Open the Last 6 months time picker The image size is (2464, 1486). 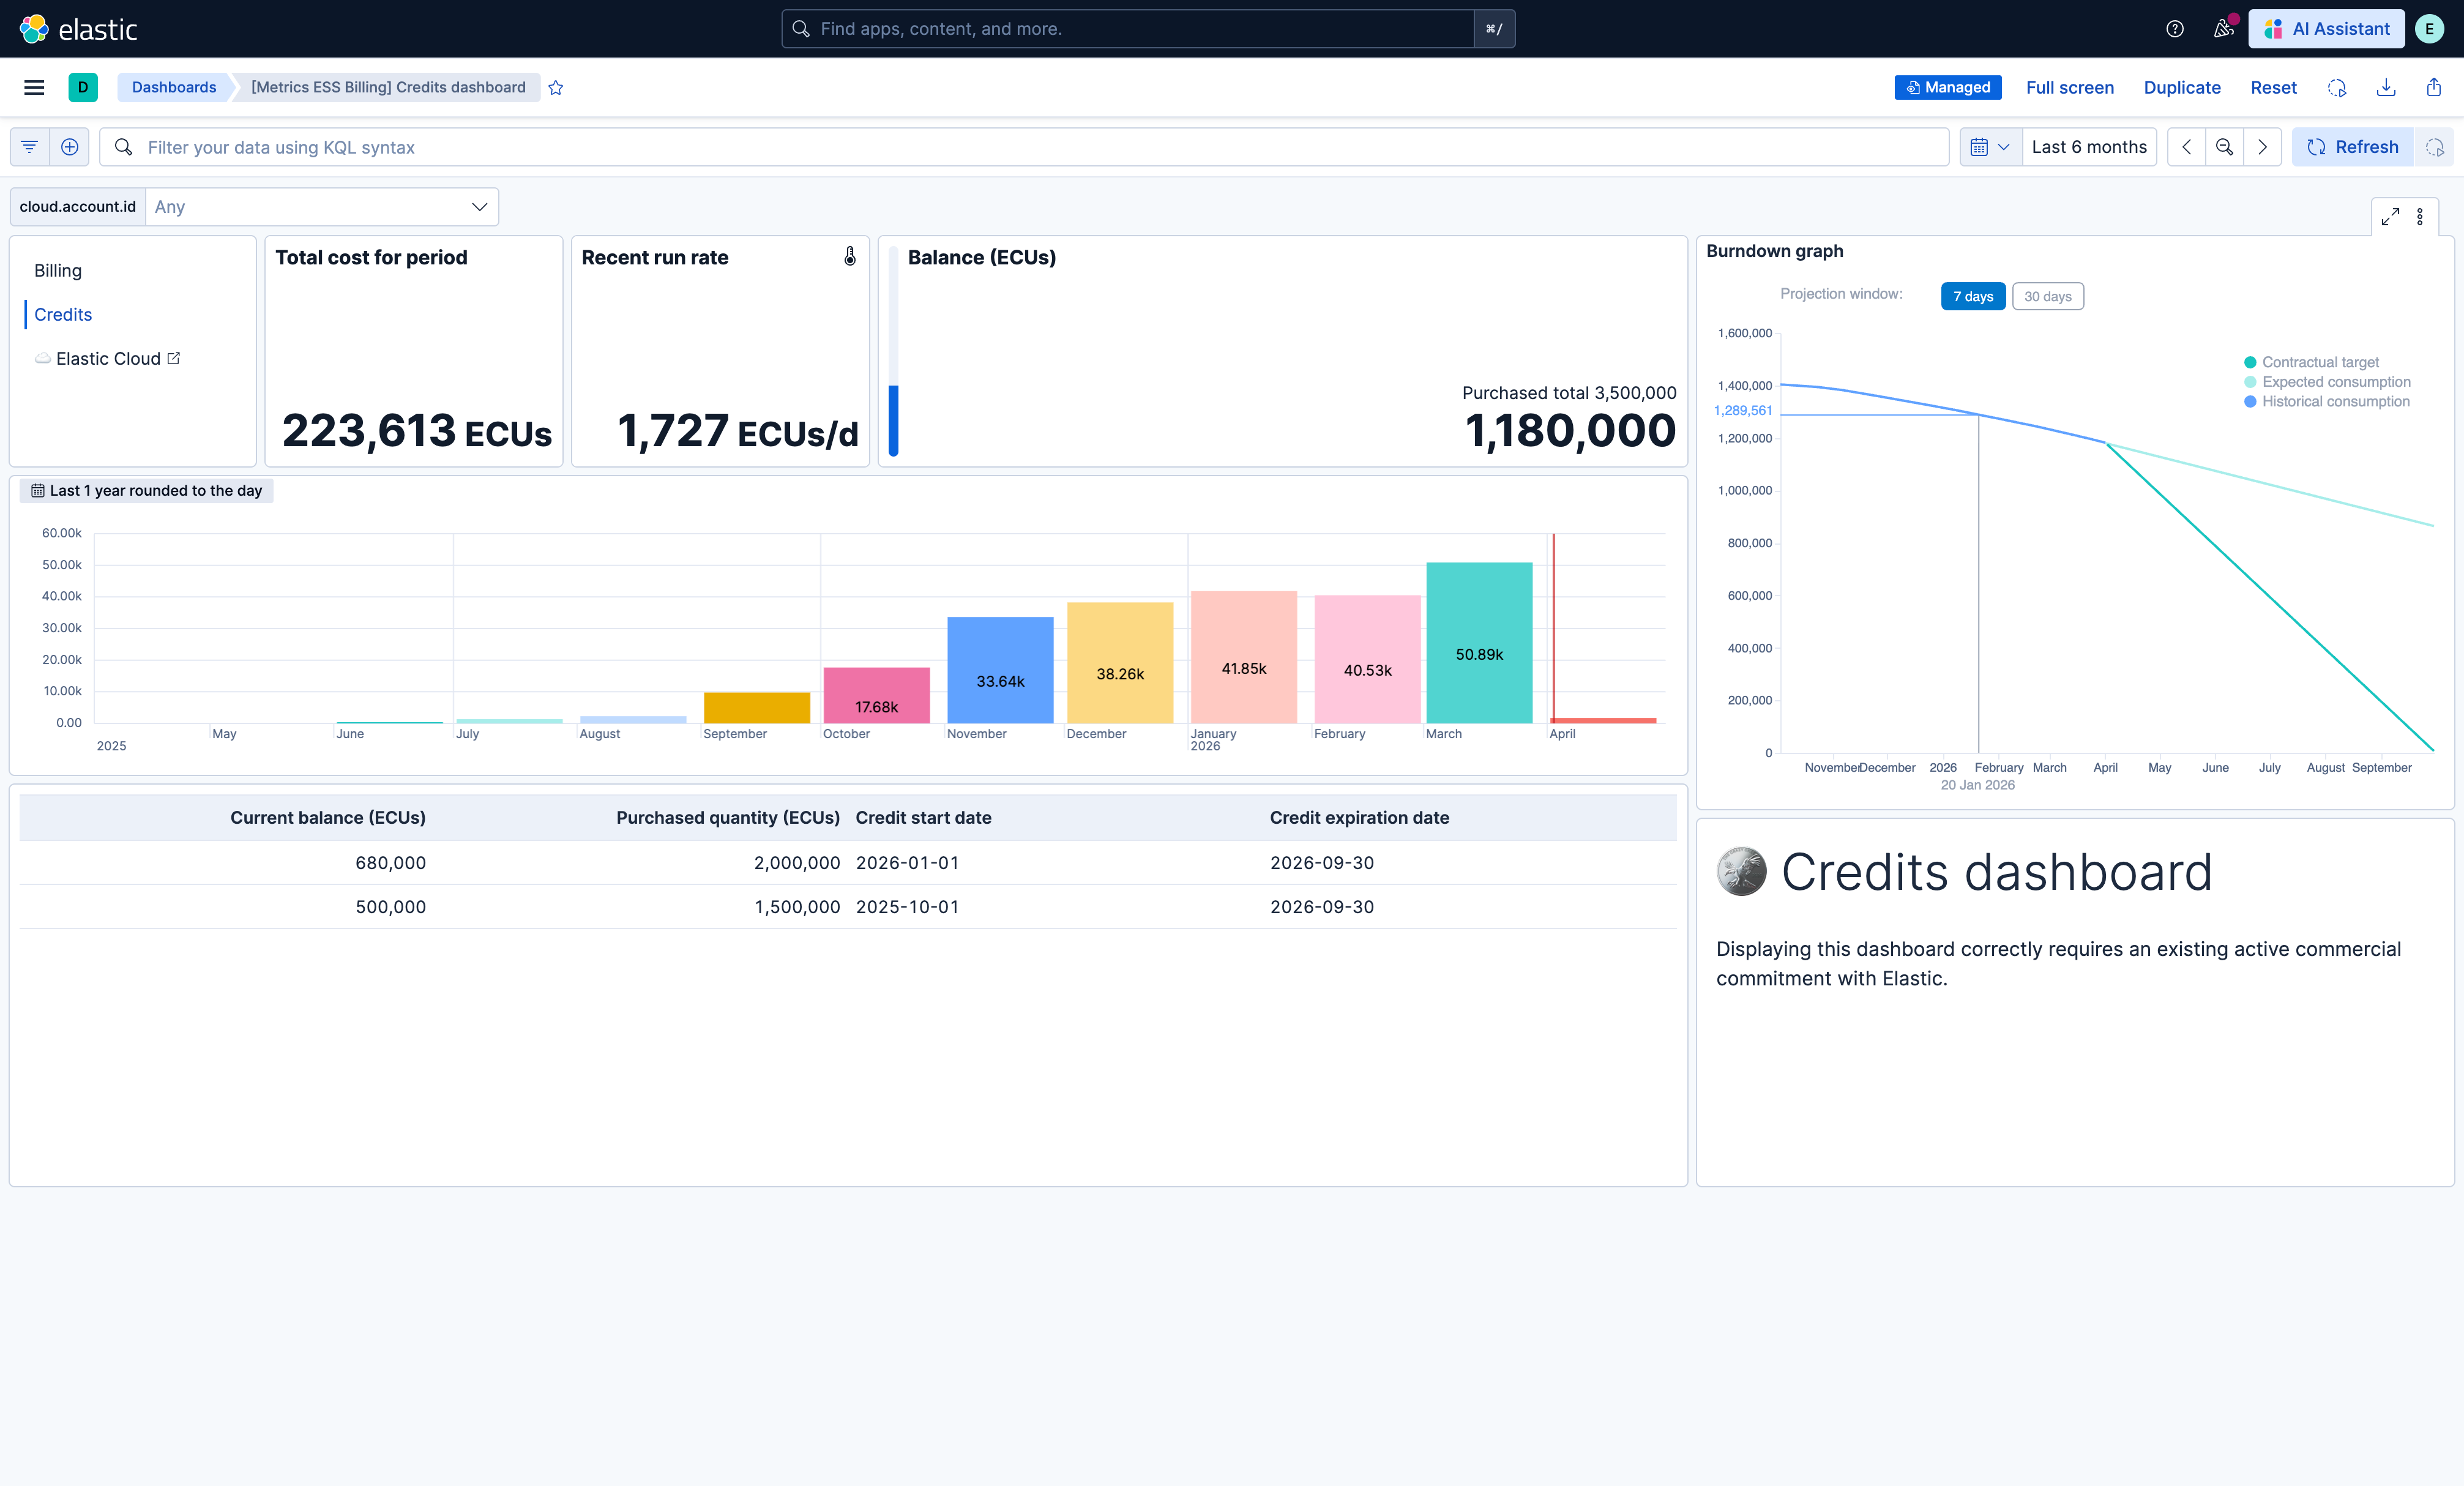click(2089, 147)
